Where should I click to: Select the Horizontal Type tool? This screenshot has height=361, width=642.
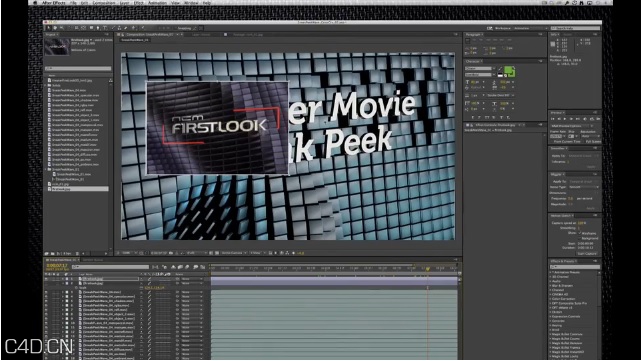(105, 28)
